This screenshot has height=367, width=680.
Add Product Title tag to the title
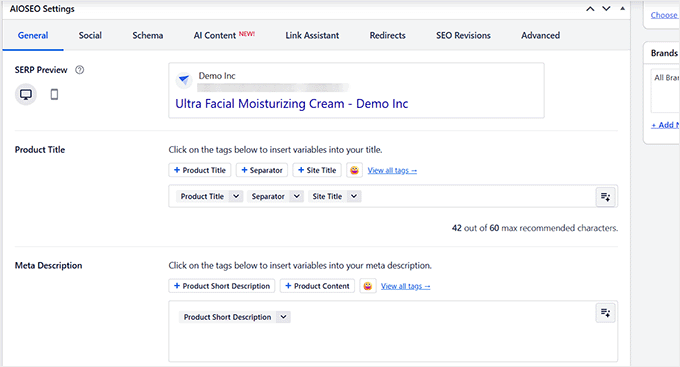200,170
